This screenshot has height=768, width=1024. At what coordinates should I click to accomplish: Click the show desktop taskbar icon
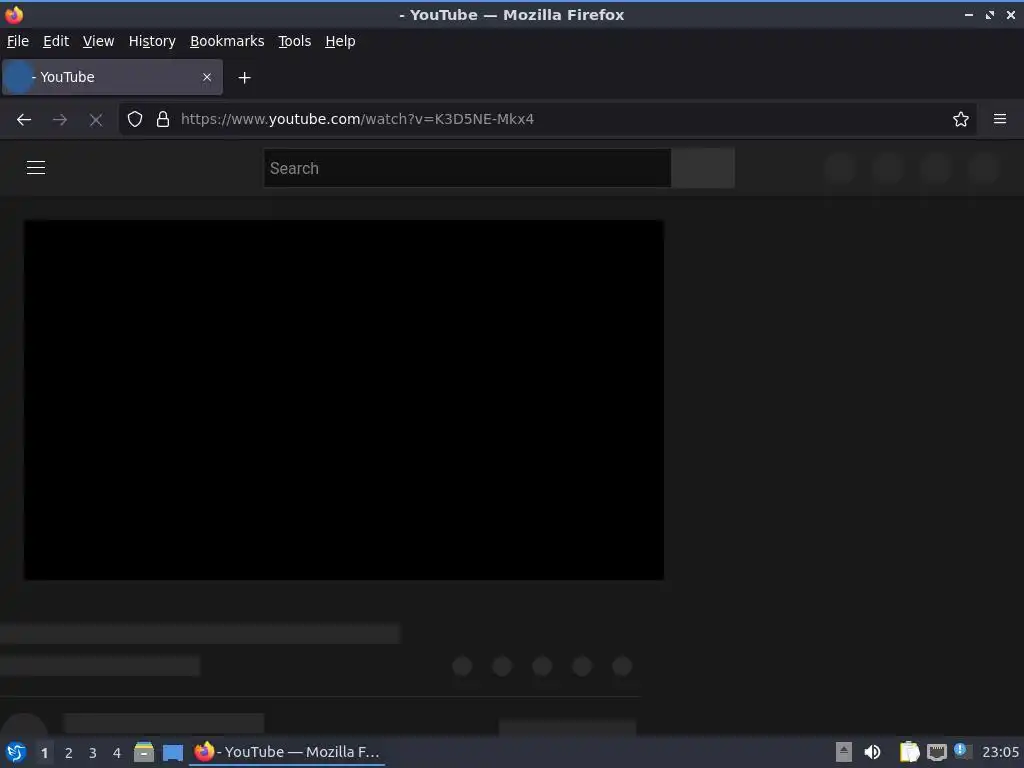(x=172, y=752)
